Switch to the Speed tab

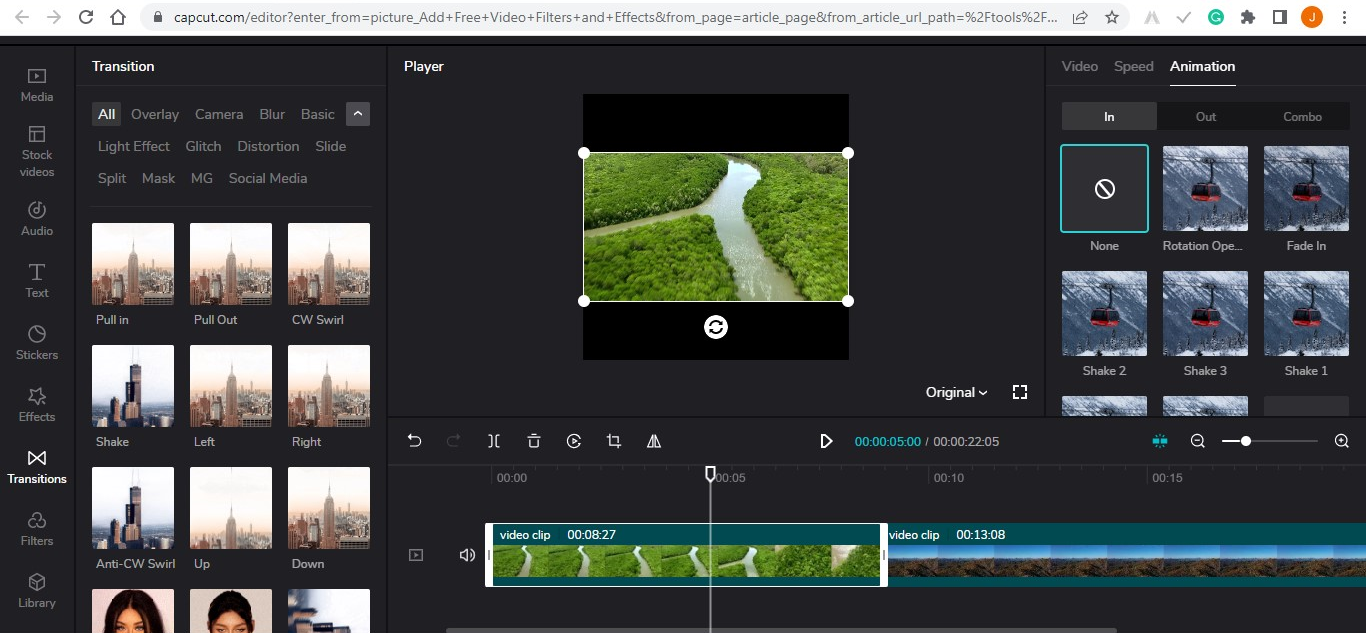pyautogui.click(x=1133, y=66)
